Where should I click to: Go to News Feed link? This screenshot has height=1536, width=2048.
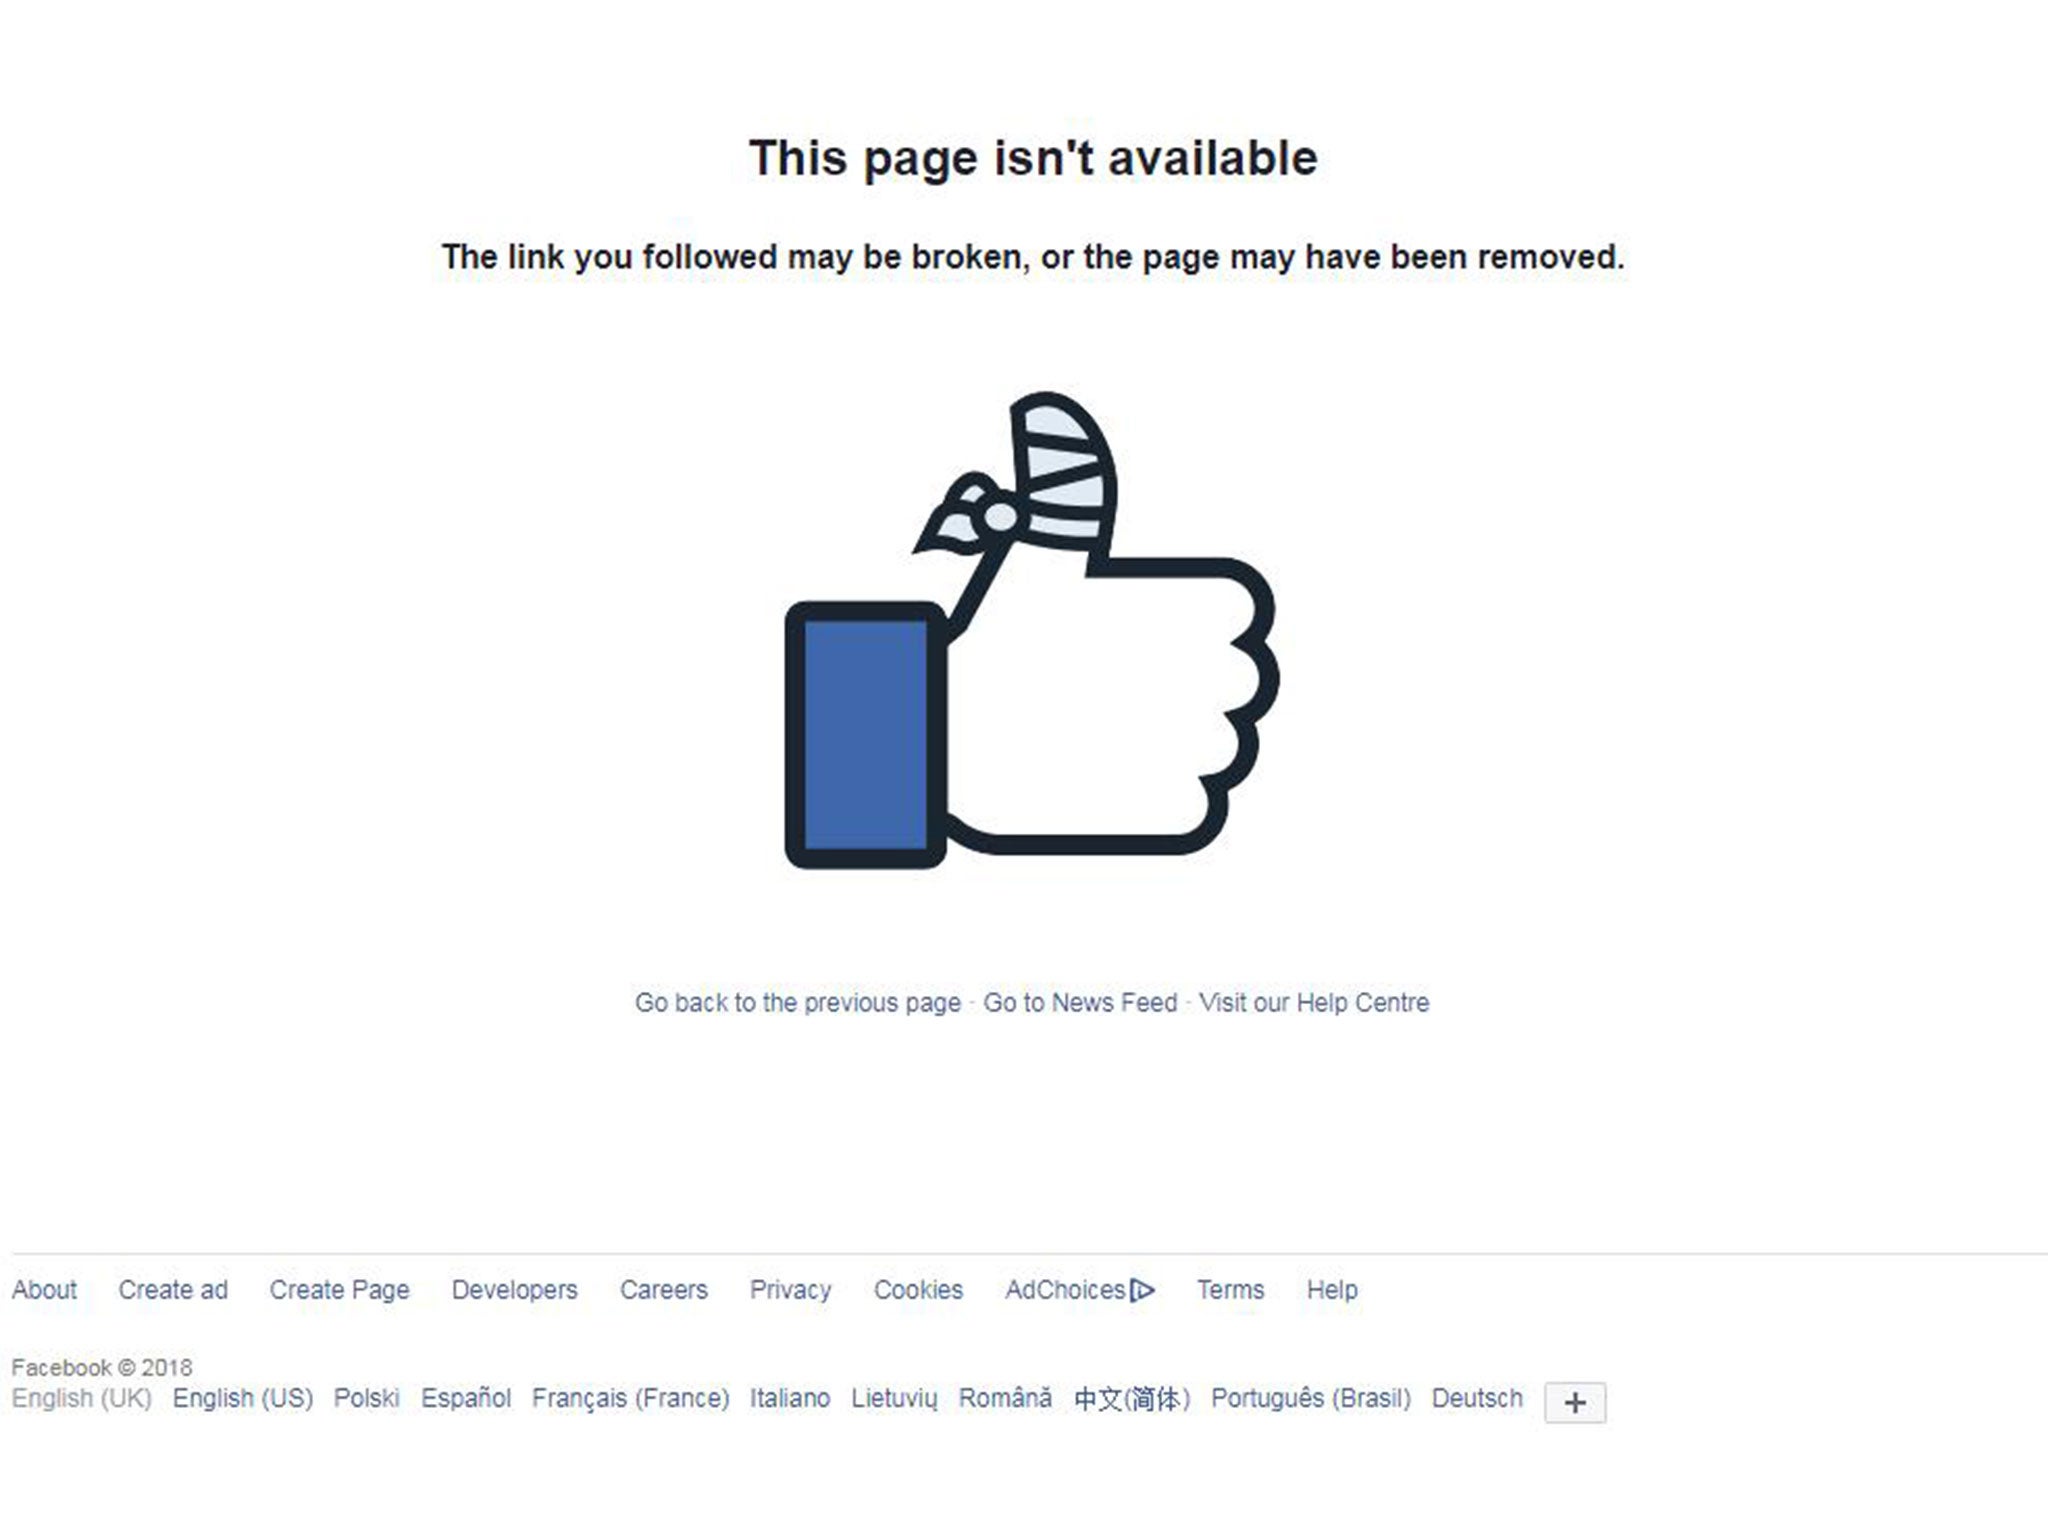point(1080,1002)
